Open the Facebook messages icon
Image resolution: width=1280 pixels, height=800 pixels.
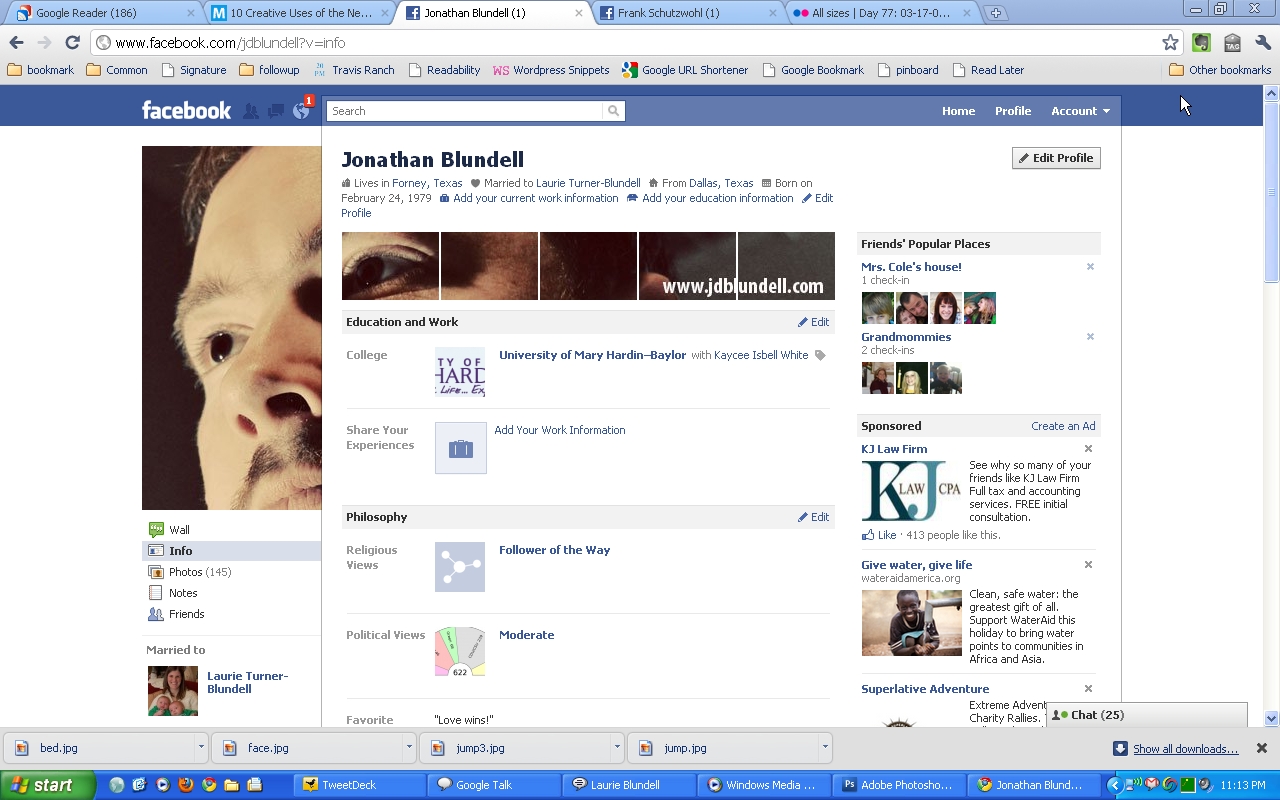[x=275, y=111]
